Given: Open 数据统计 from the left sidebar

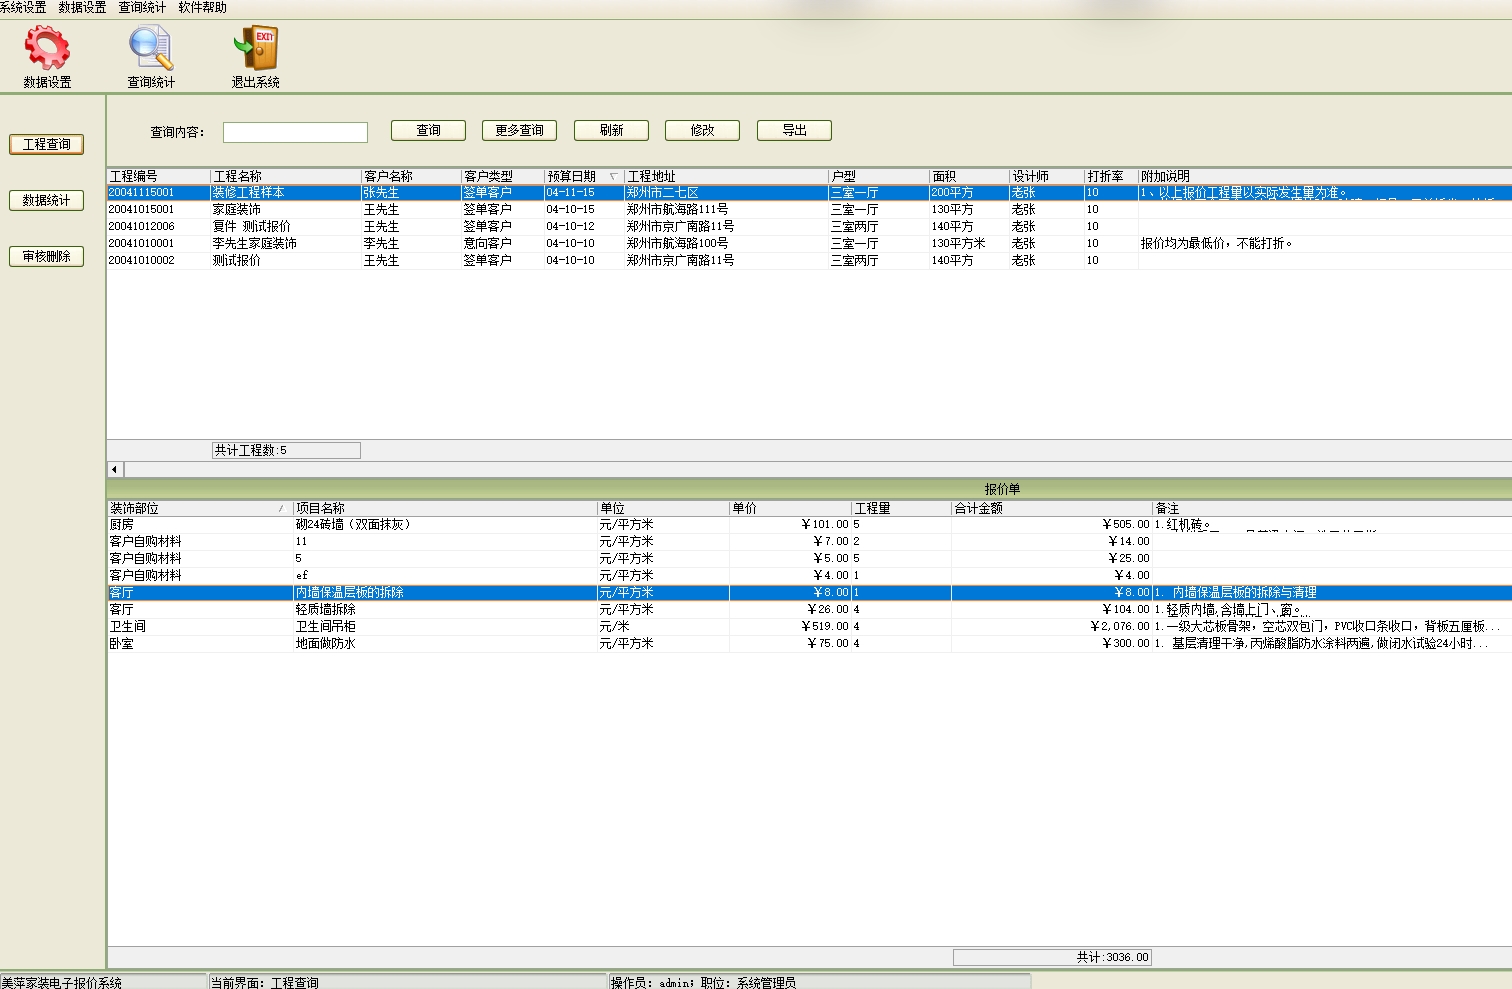Looking at the screenshot, I should tap(47, 200).
